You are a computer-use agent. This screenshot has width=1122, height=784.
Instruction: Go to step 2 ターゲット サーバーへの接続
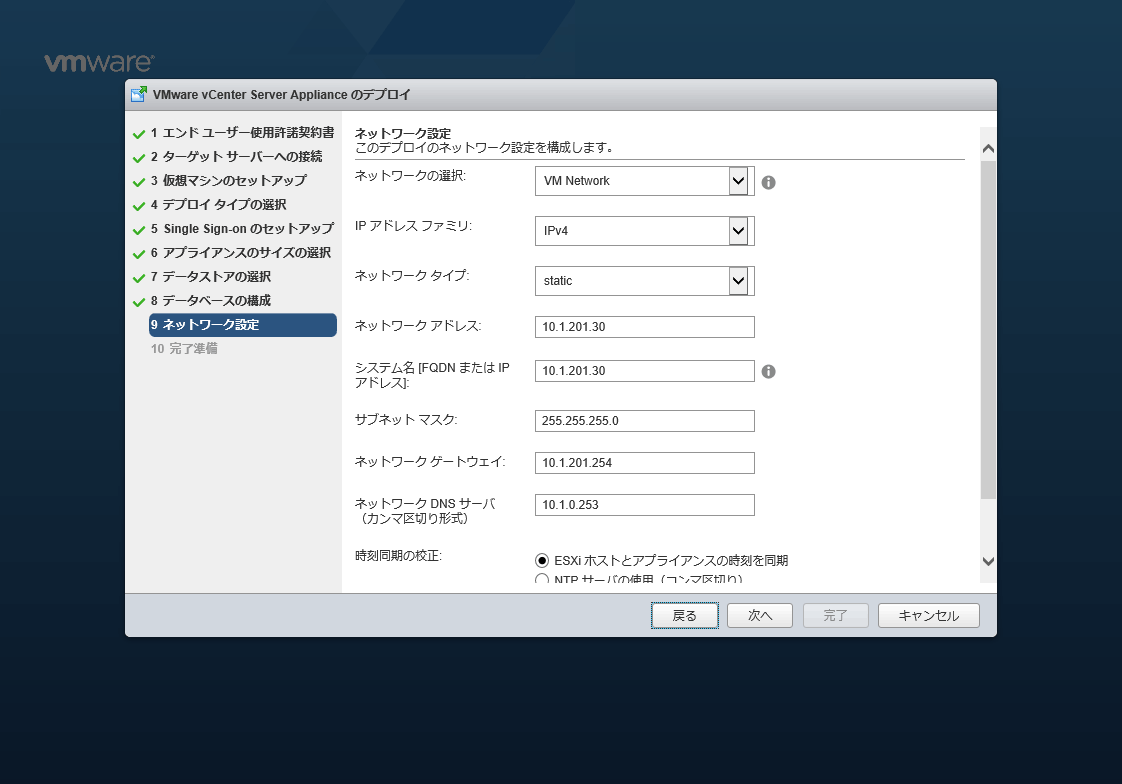pyautogui.click(x=236, y=157)
